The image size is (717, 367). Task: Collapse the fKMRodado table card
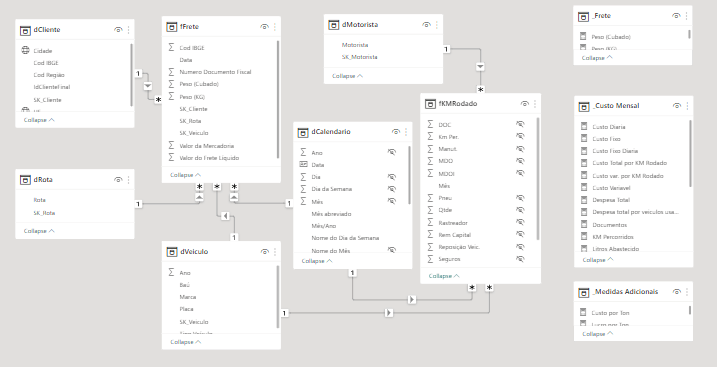coord(444,276)
